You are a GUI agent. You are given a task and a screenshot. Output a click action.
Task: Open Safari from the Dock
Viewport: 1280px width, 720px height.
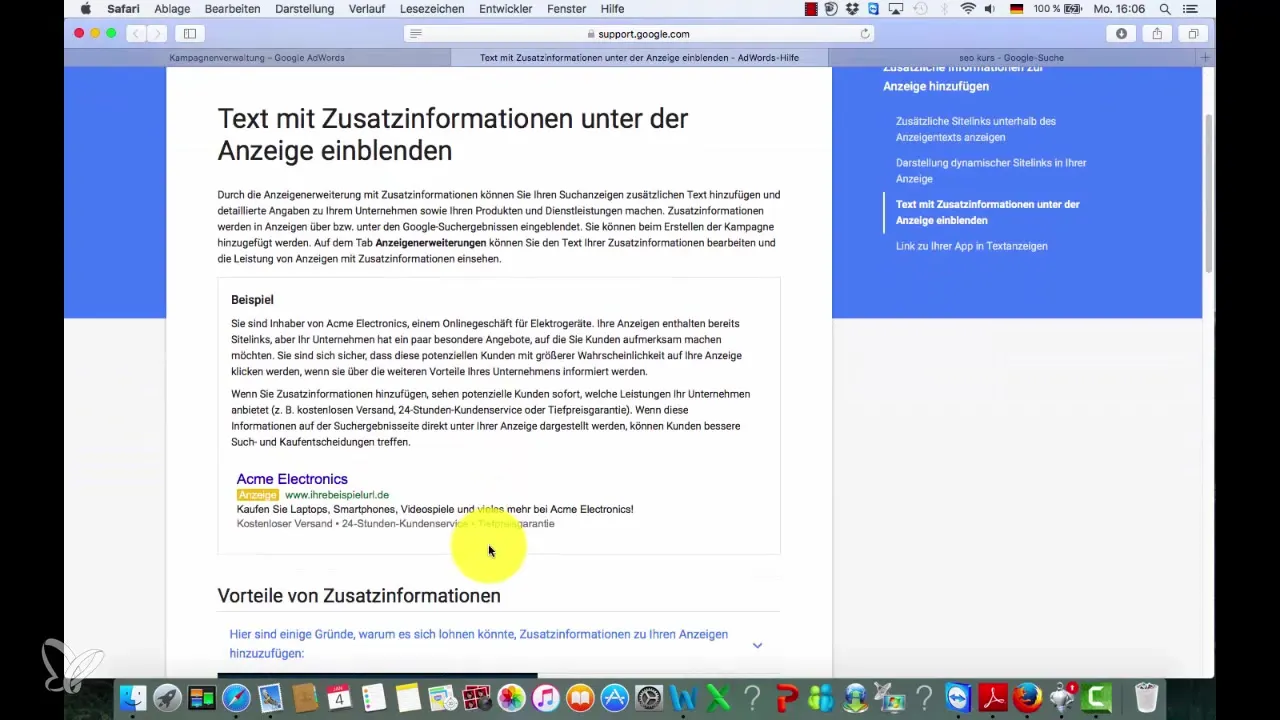tap(236, 697)
